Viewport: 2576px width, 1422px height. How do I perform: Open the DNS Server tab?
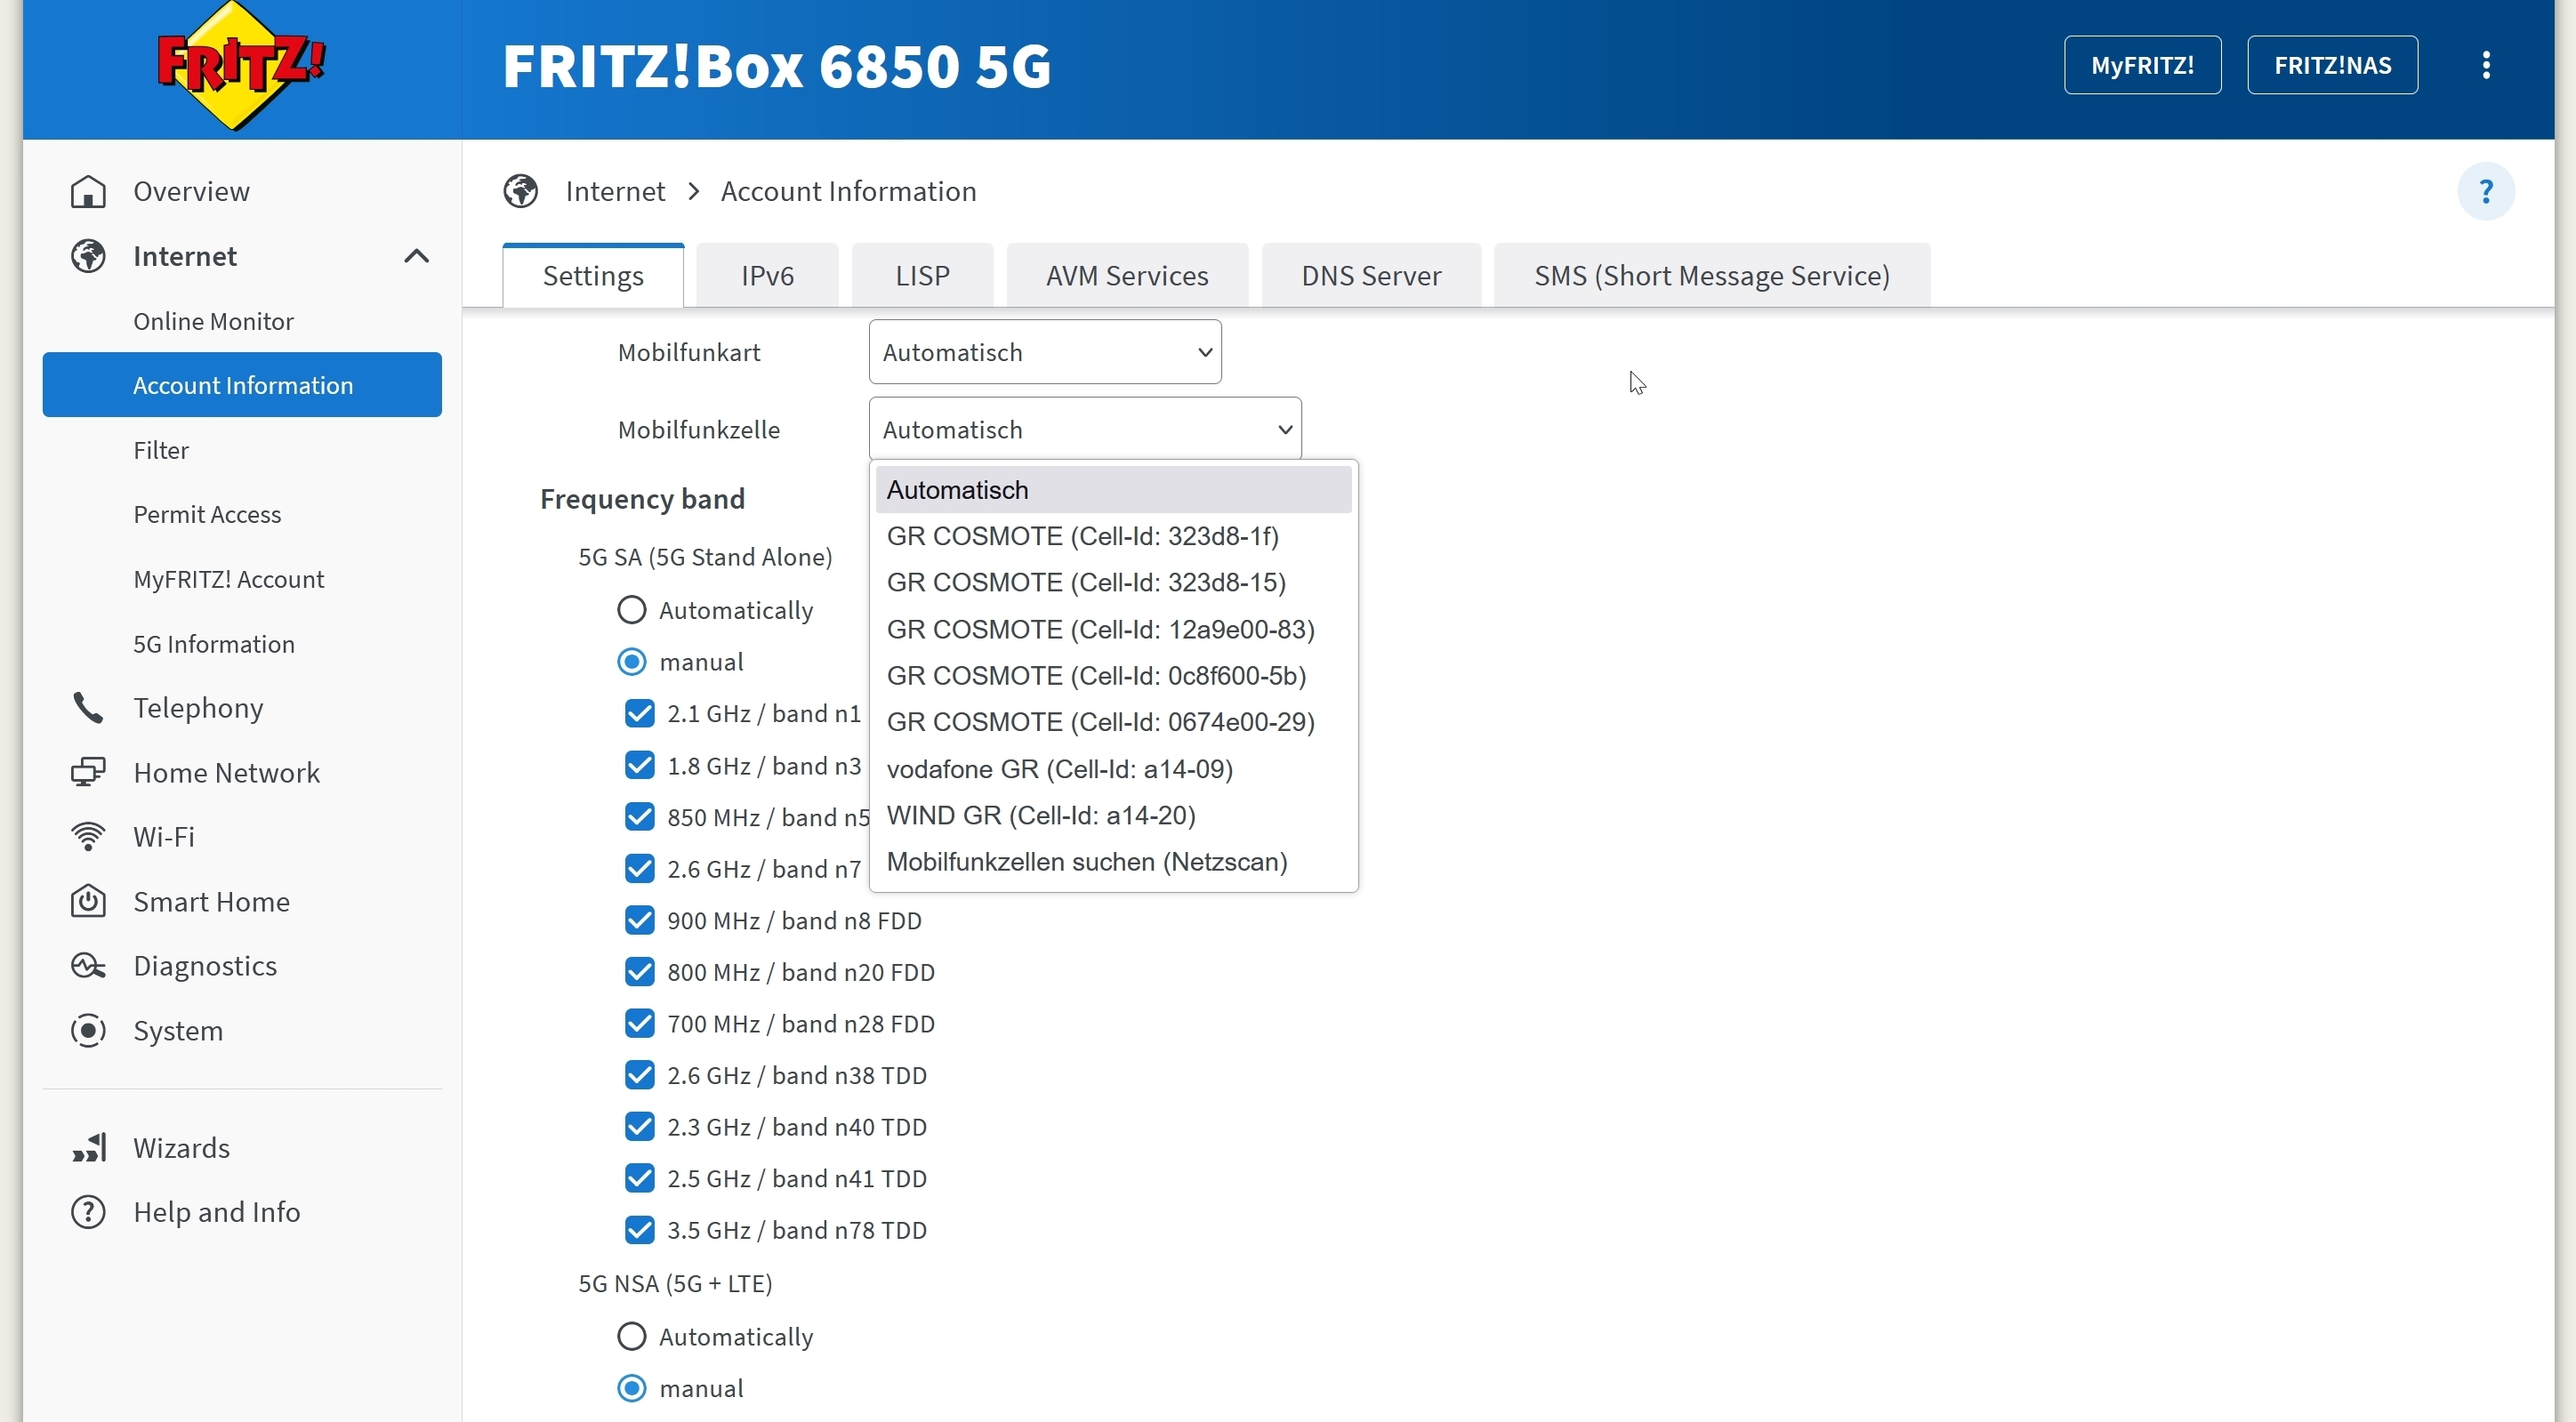tap(1371, 275)
